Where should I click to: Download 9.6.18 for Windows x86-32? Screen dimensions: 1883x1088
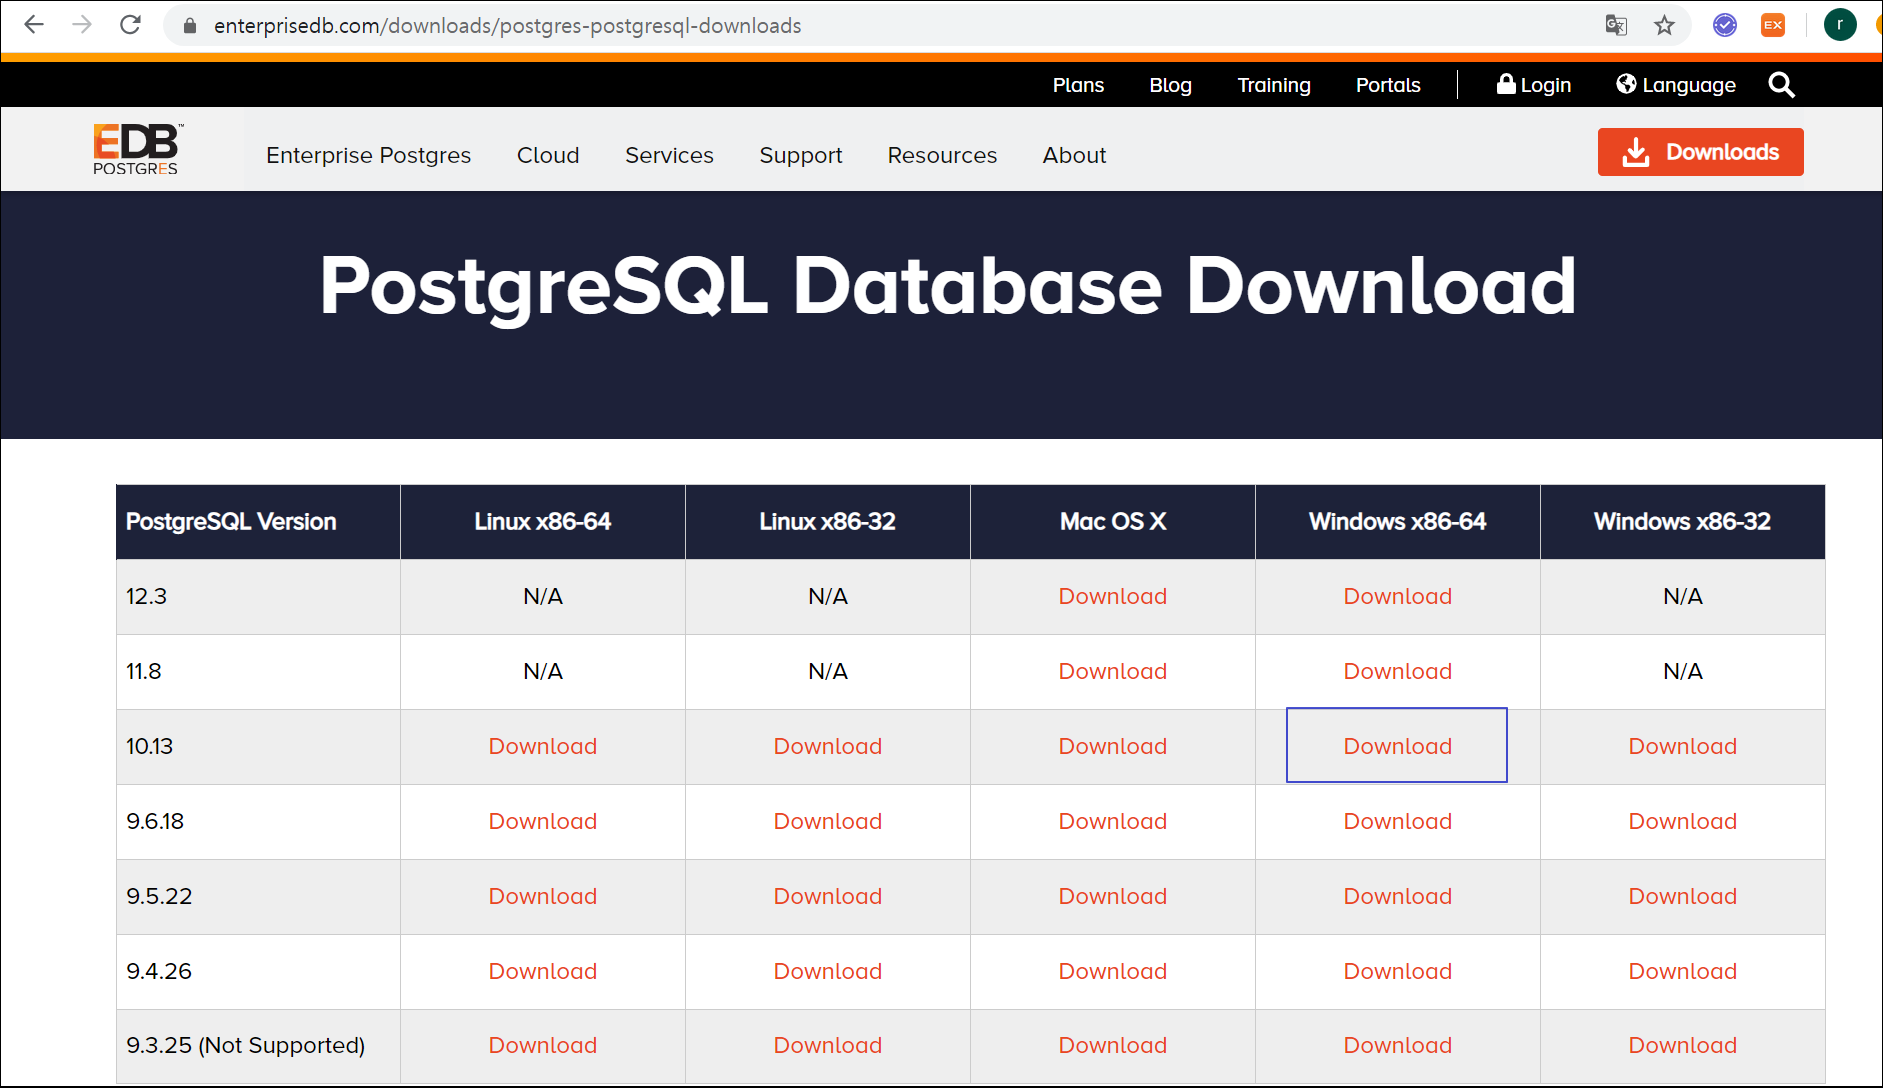point(1682,821)
